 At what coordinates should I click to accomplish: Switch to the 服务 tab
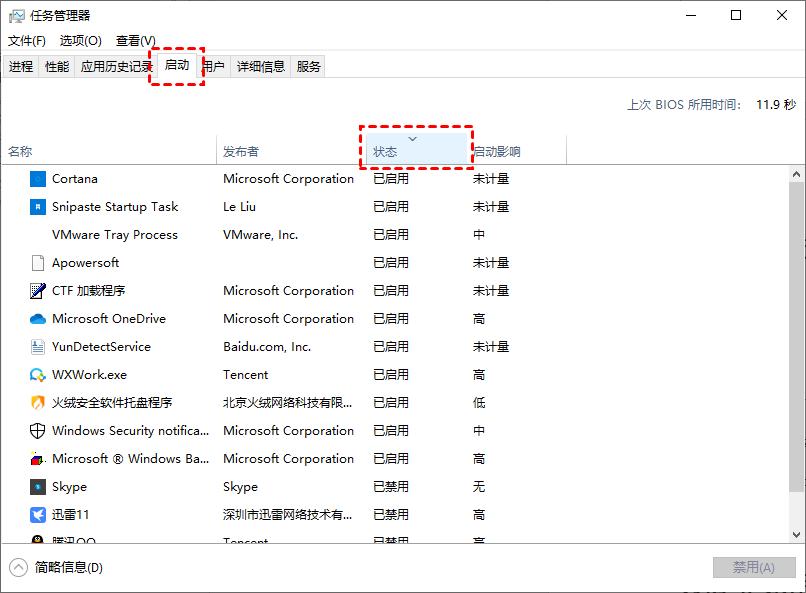(x=307, y=66)
